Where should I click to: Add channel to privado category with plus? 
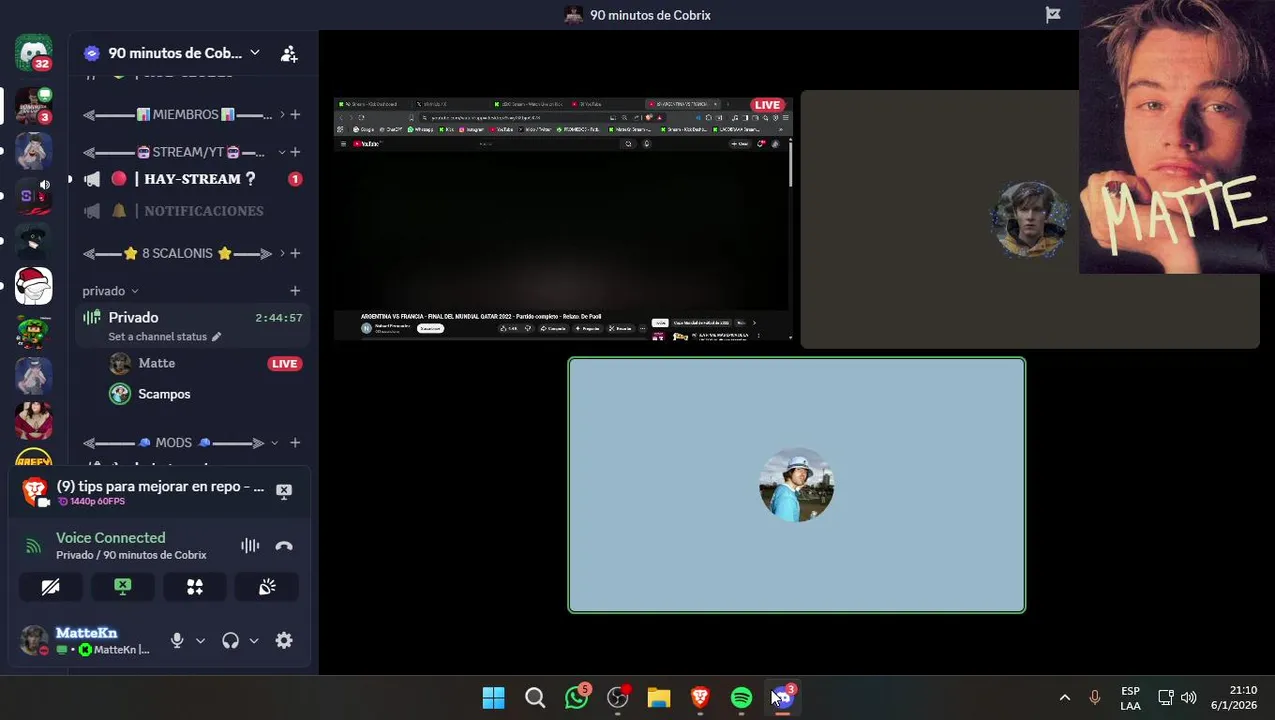[295, 291]
